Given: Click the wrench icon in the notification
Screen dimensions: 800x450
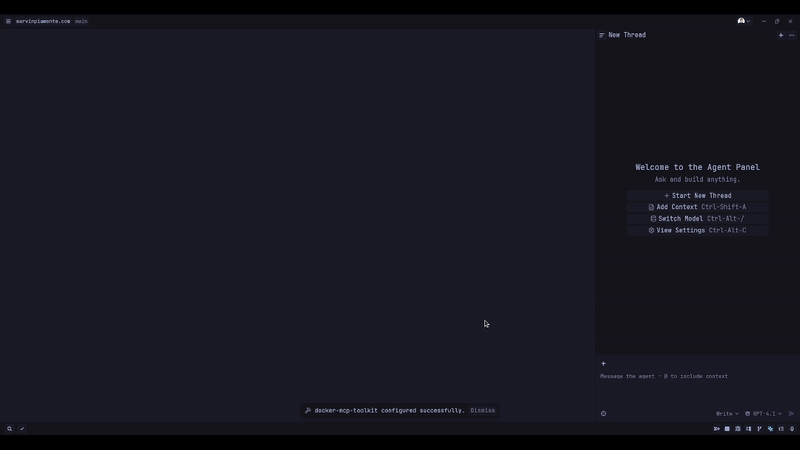Looking at the screenshot, I should coord(308,411).
